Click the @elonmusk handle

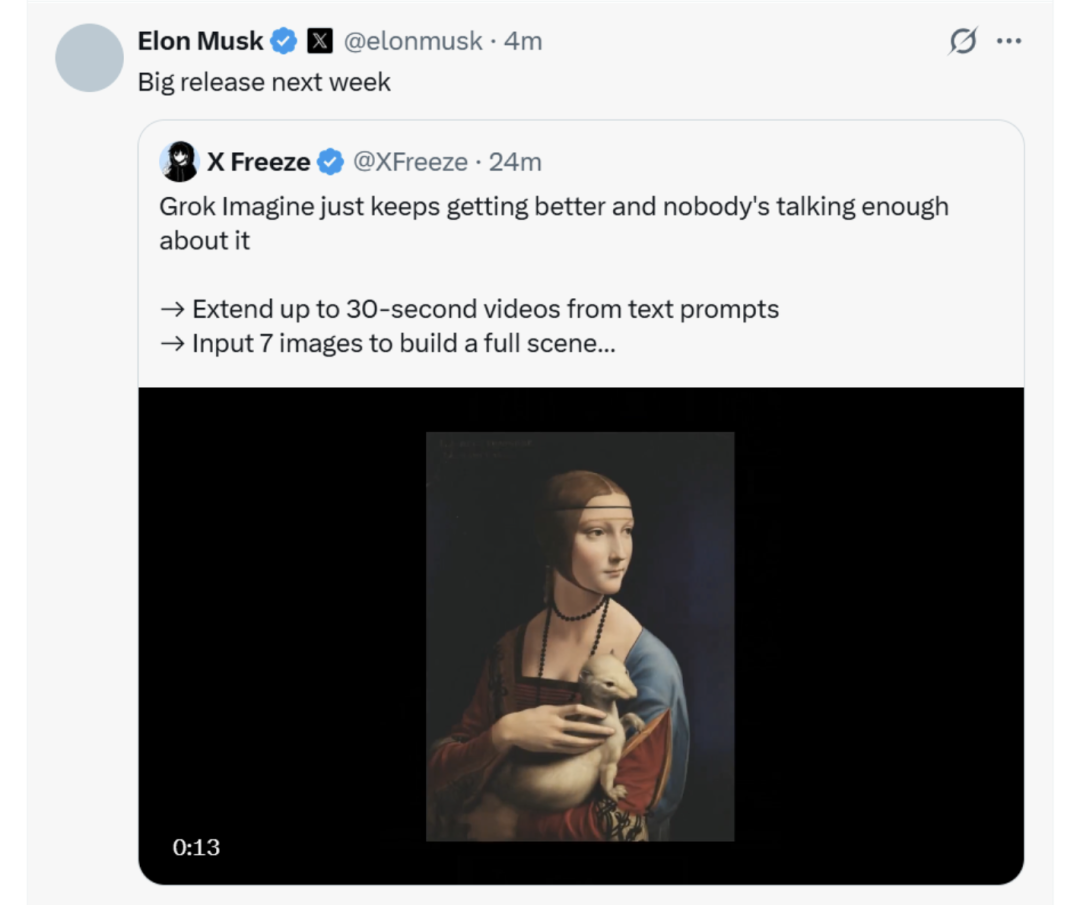410,41
